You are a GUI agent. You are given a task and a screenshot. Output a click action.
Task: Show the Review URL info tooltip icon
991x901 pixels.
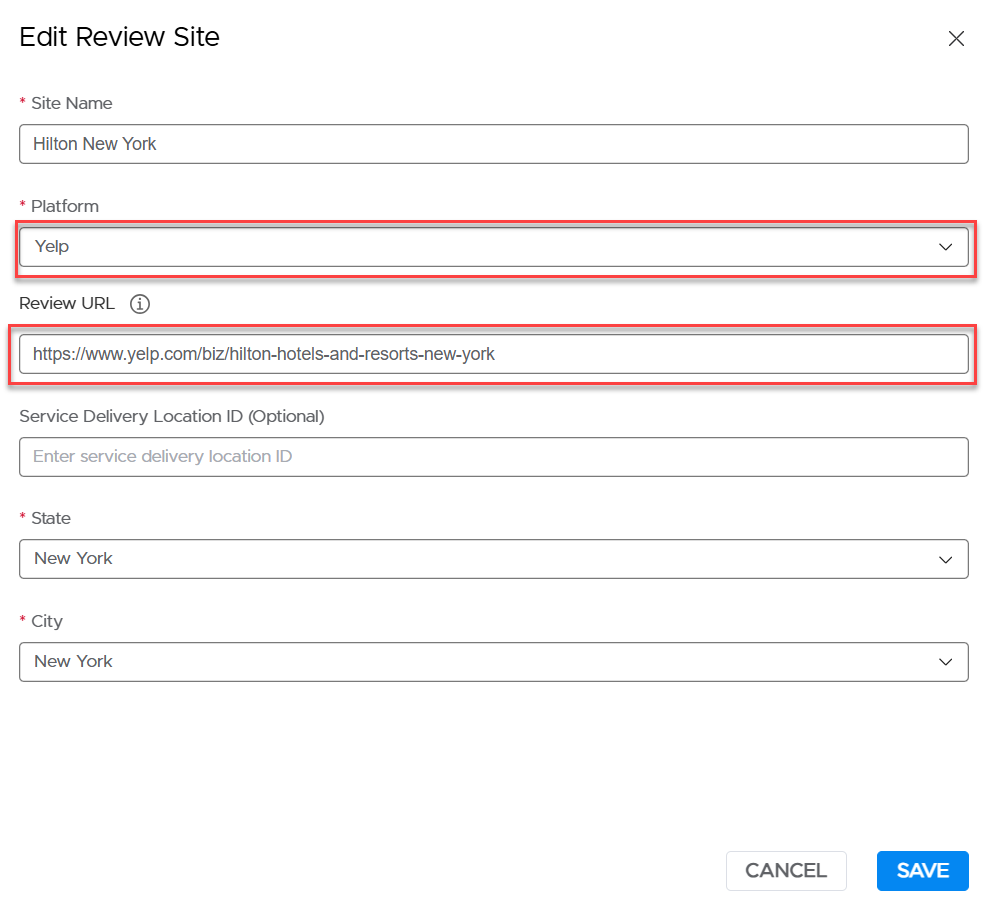point(140,304)
